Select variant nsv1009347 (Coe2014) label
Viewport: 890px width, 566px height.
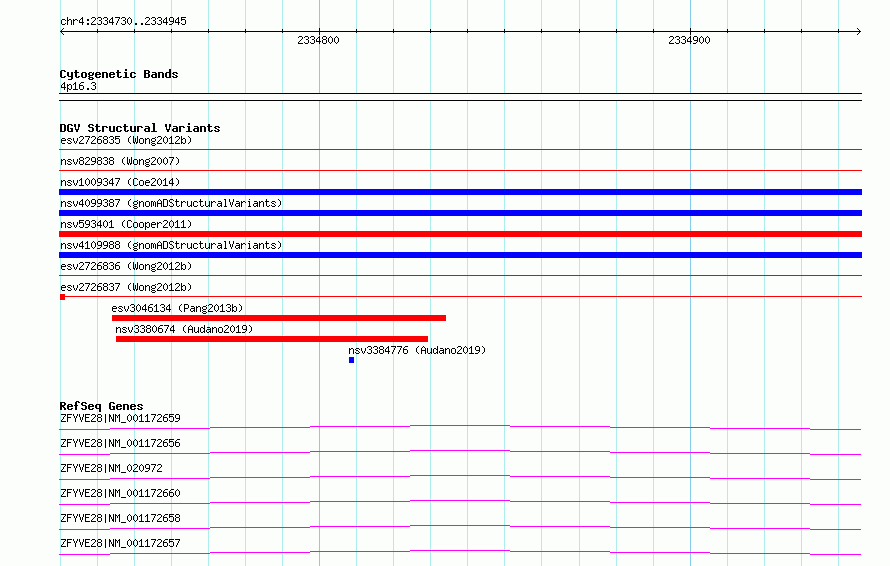click(x=120, y=182)
